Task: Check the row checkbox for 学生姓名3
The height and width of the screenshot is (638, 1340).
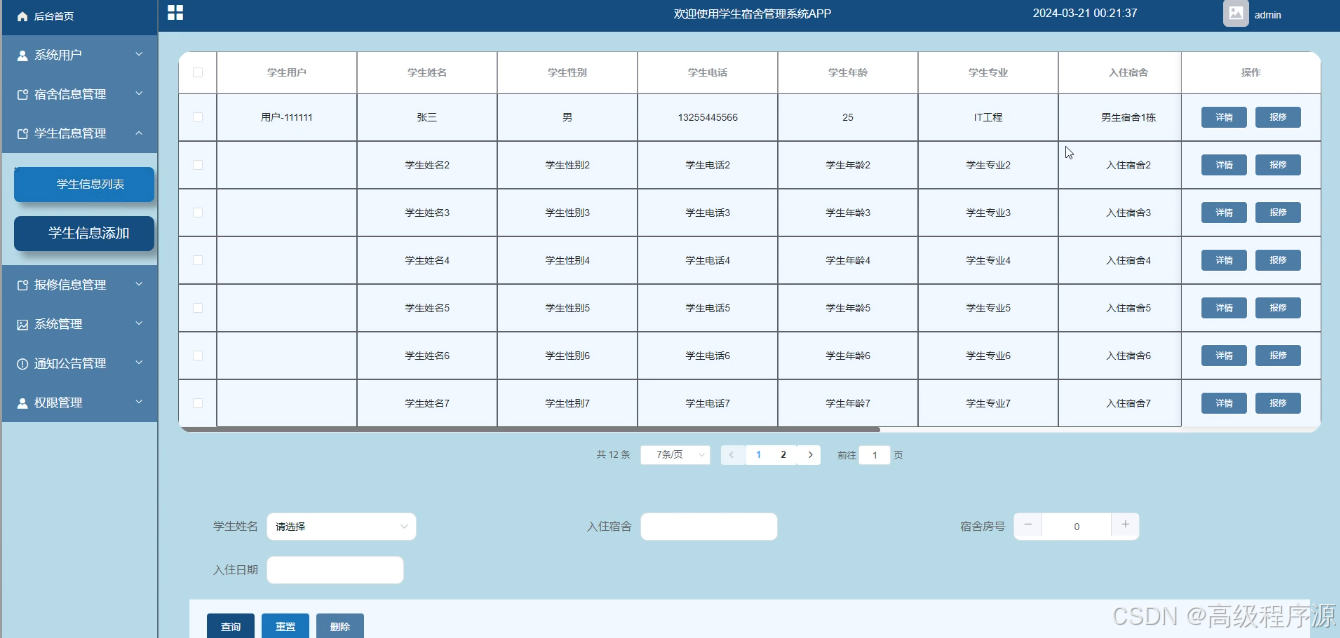Action: (198, 212)
